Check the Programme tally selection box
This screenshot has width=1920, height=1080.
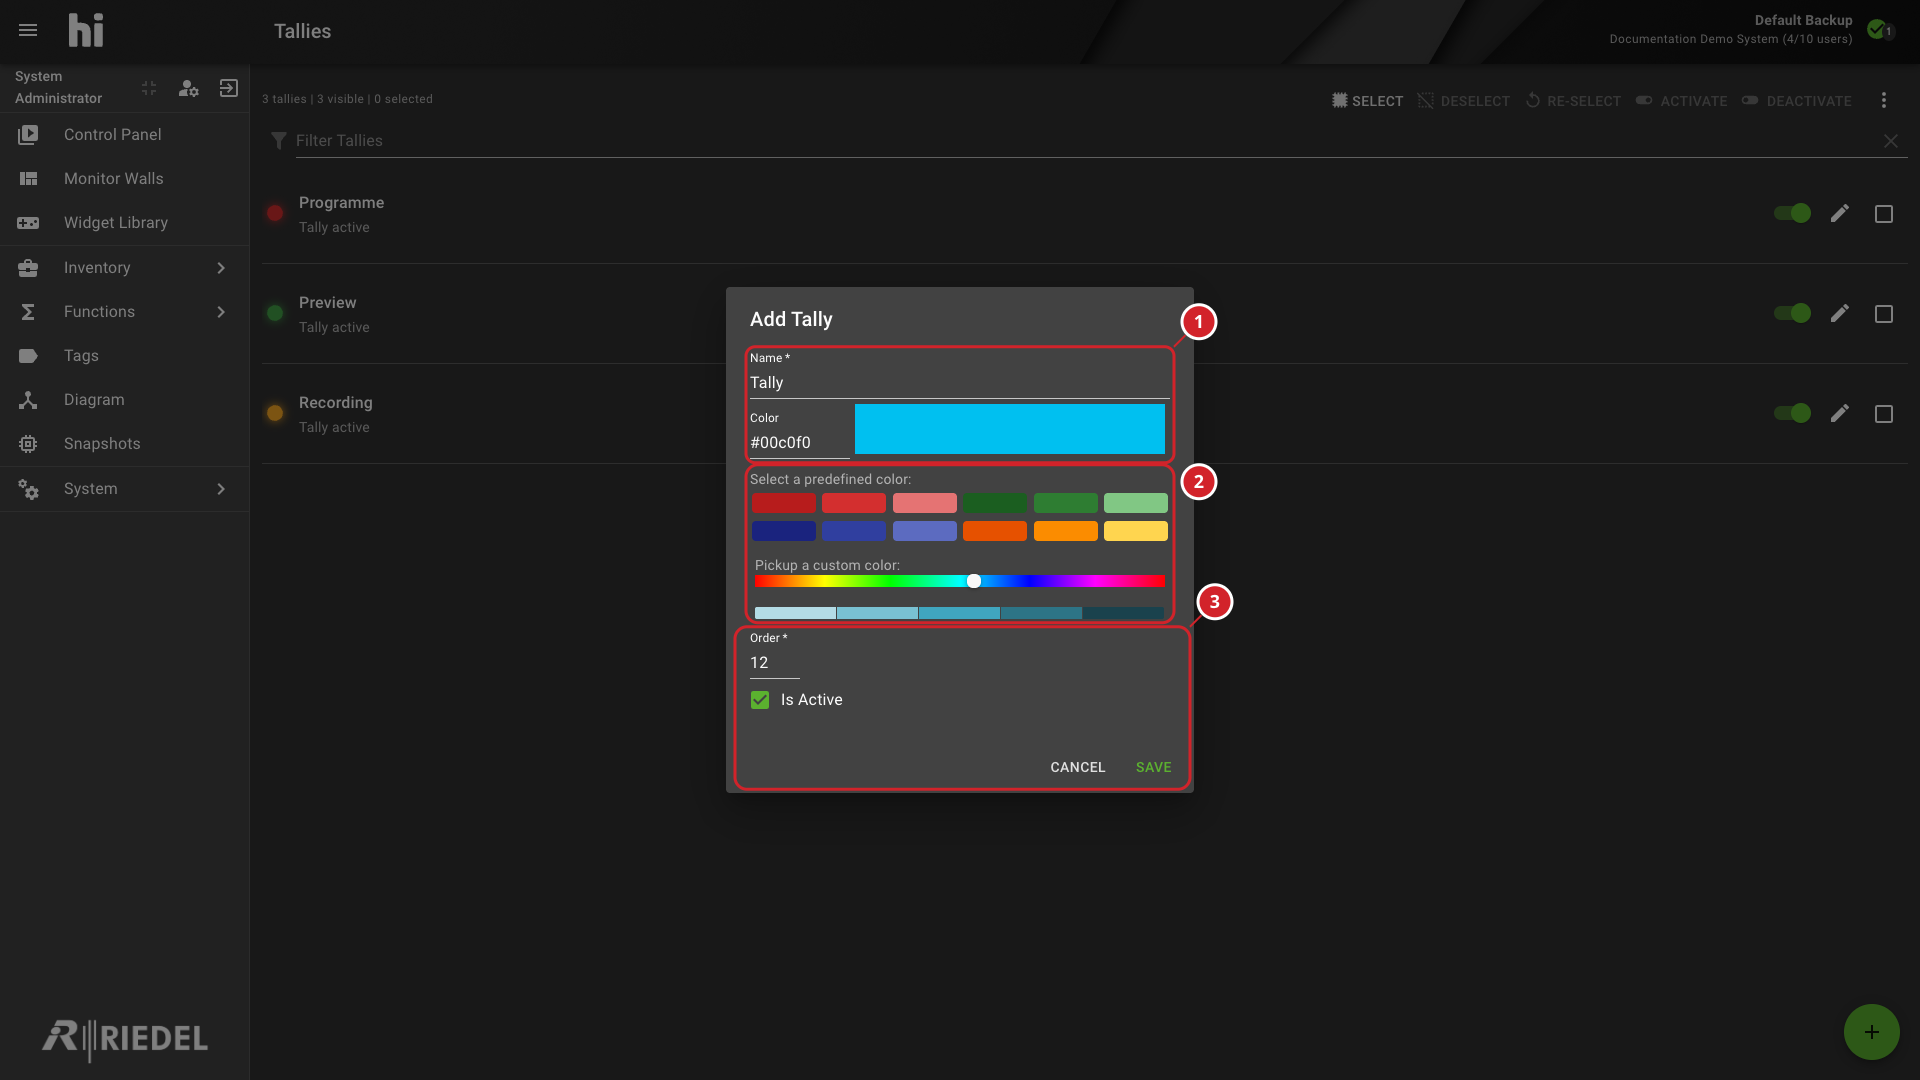coord(1884,214)
